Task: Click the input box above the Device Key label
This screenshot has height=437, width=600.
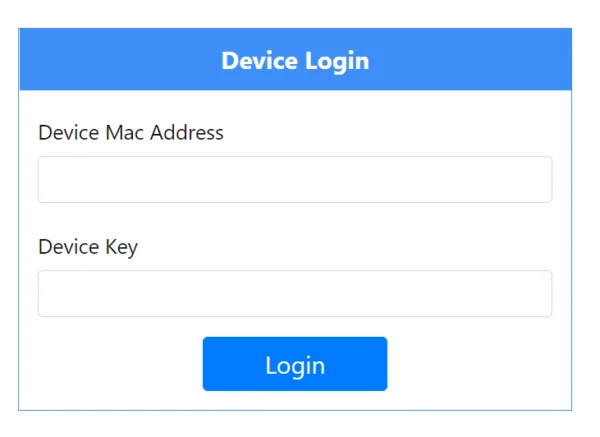Action: [295, 180]
